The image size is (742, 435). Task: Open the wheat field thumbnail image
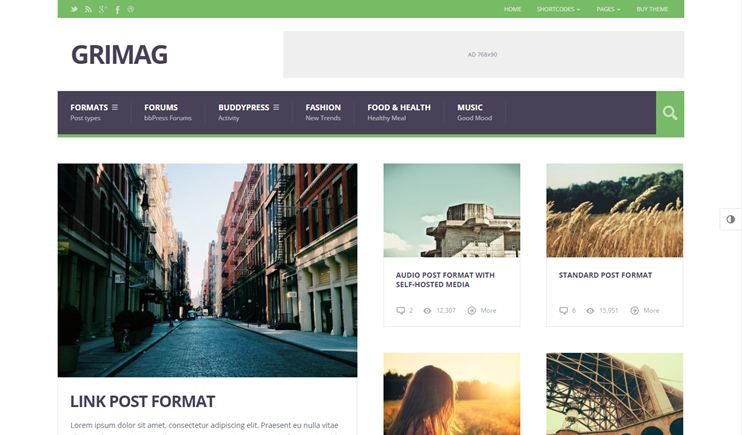615,210
